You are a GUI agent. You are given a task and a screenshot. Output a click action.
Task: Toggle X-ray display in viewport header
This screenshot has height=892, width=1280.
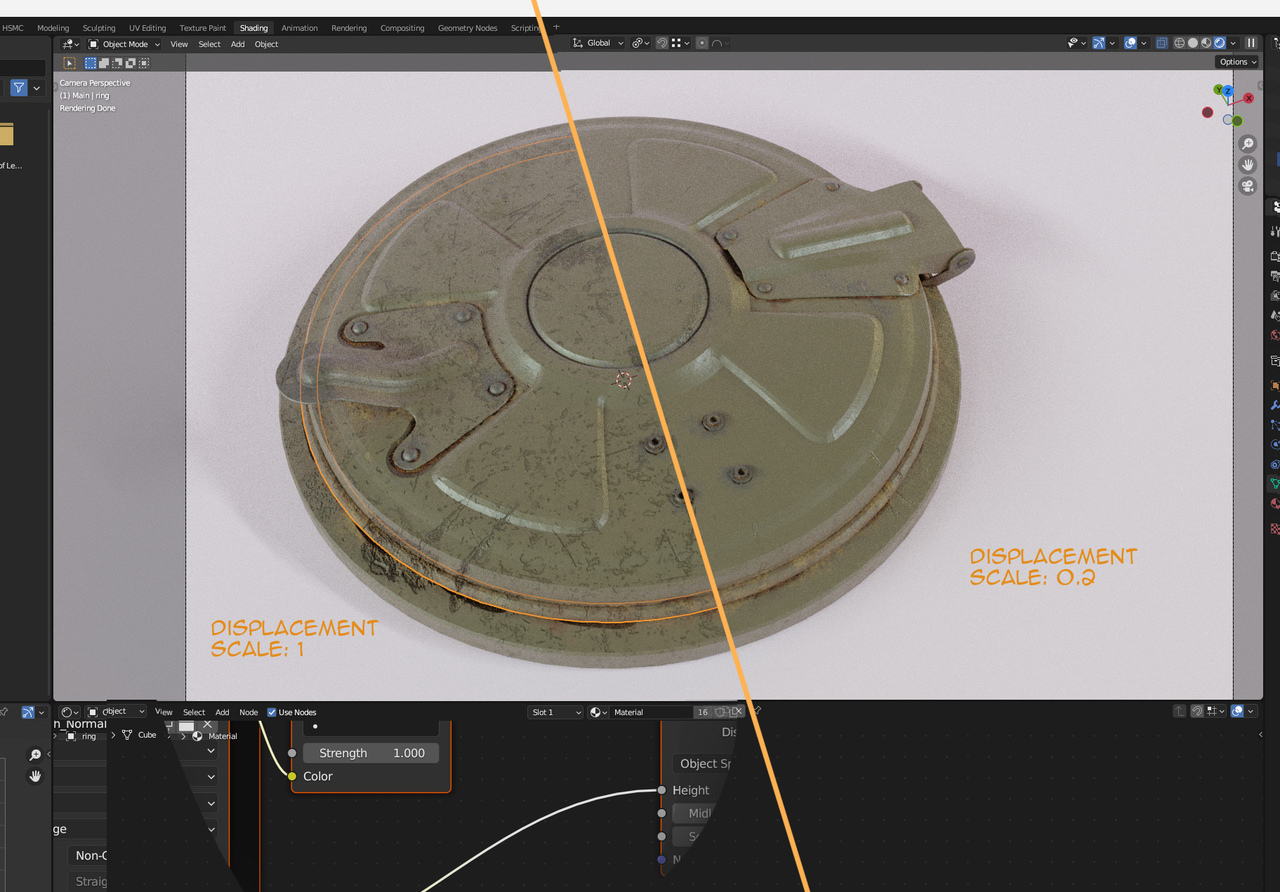[x=1161, y=43]
